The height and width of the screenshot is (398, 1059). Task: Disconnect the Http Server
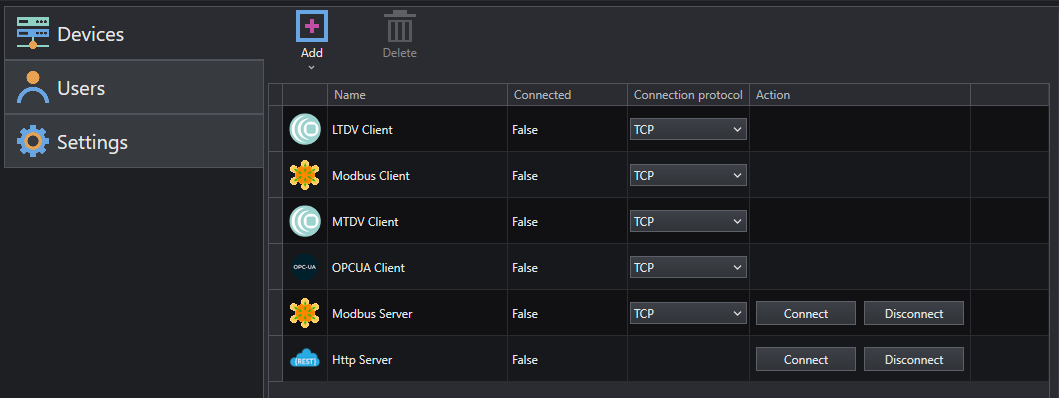pyautogui.click(x=914, y=359)
